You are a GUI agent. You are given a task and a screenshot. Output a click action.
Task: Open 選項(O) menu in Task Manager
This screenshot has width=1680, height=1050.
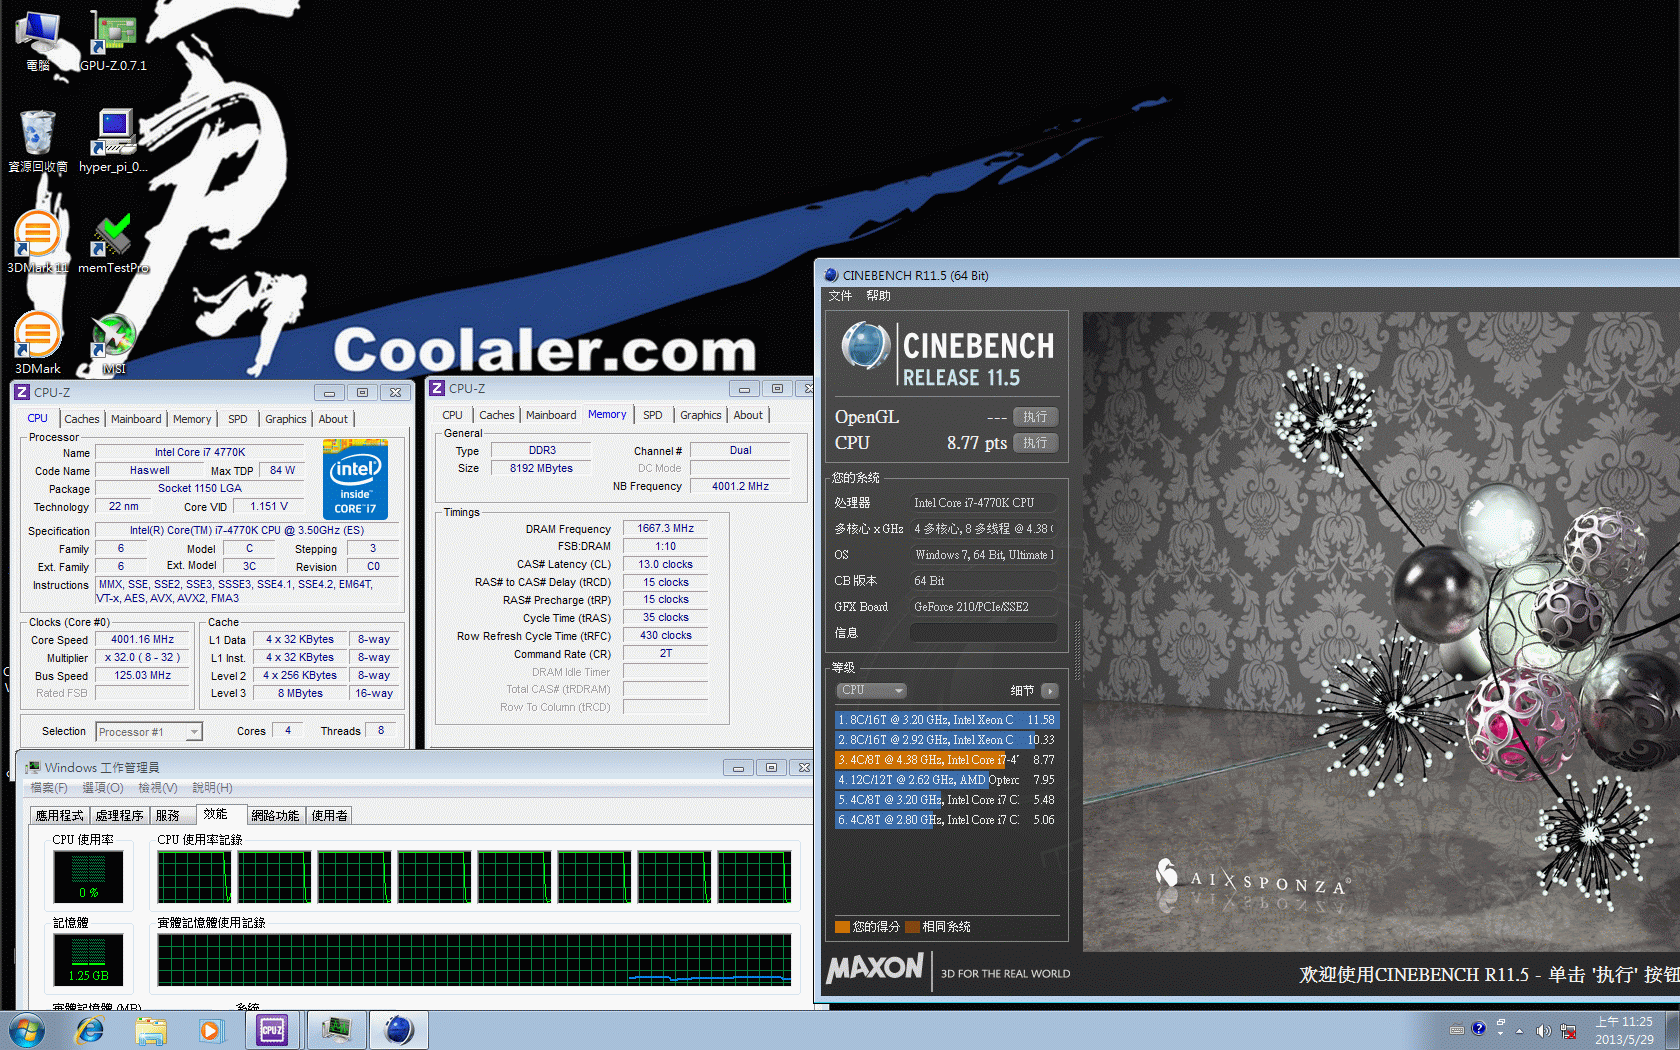(103, 788)
